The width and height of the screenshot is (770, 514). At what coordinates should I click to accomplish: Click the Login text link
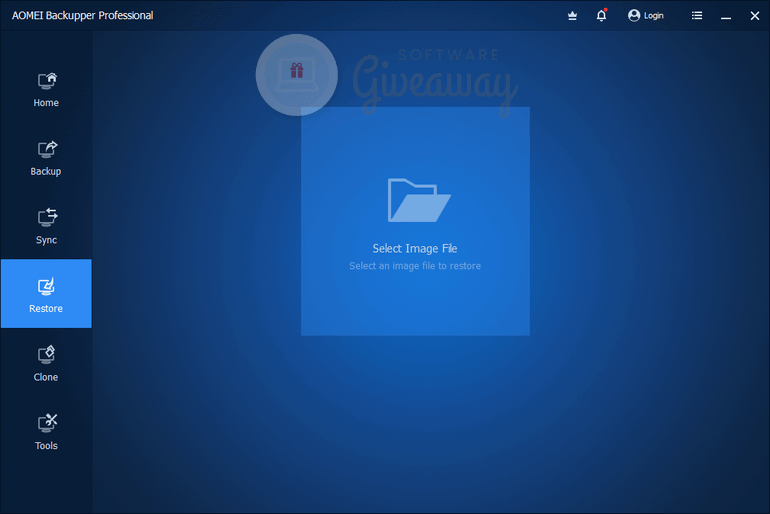[x=653, y=16]
